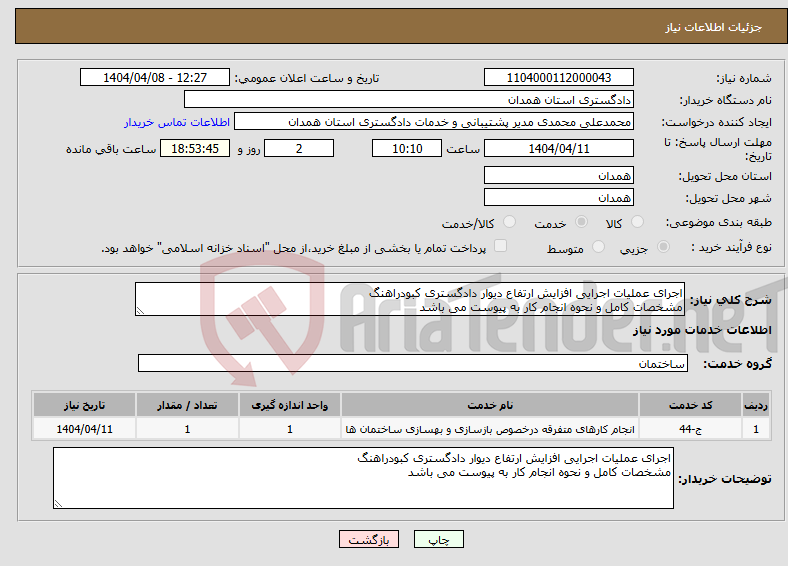This screenshot has width=788, height=566.
Task: Click the شماره نیاز number field
Action: click(x=559, y=77)
